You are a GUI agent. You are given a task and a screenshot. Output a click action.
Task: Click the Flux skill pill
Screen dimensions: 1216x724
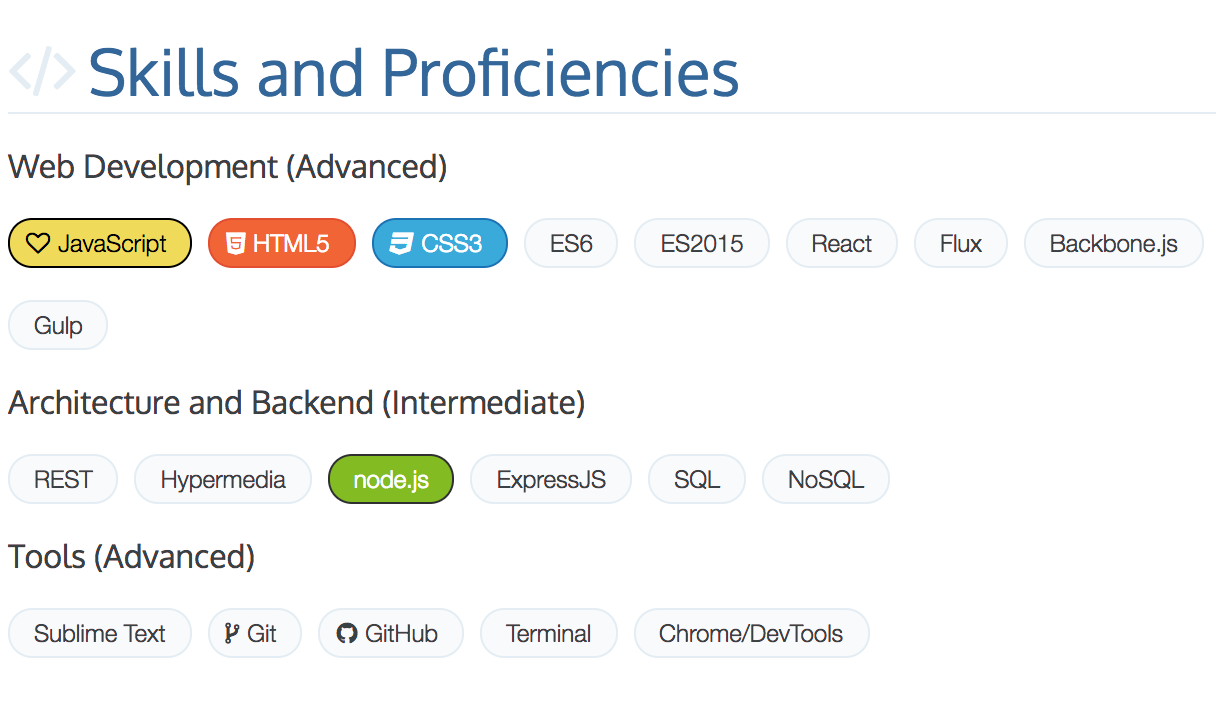961,244
